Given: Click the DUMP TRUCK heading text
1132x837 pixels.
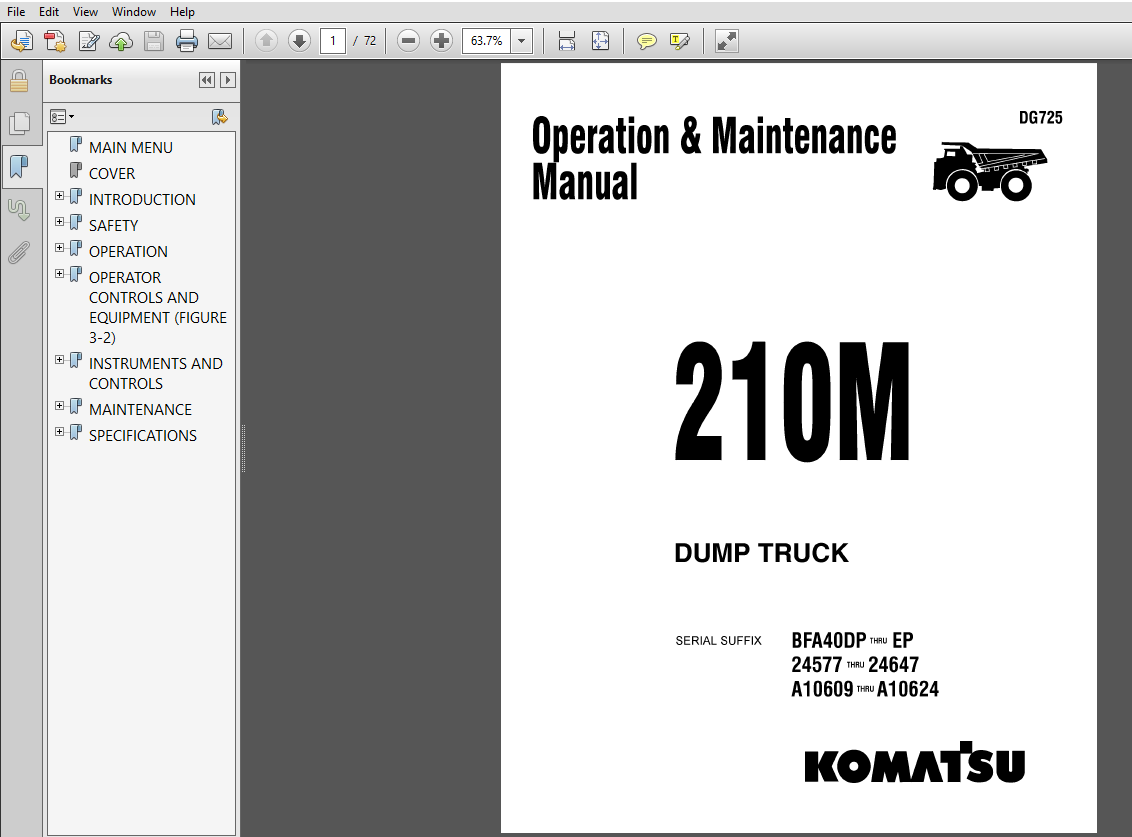Looking at the screenshot, I should [x=761, y=552].
